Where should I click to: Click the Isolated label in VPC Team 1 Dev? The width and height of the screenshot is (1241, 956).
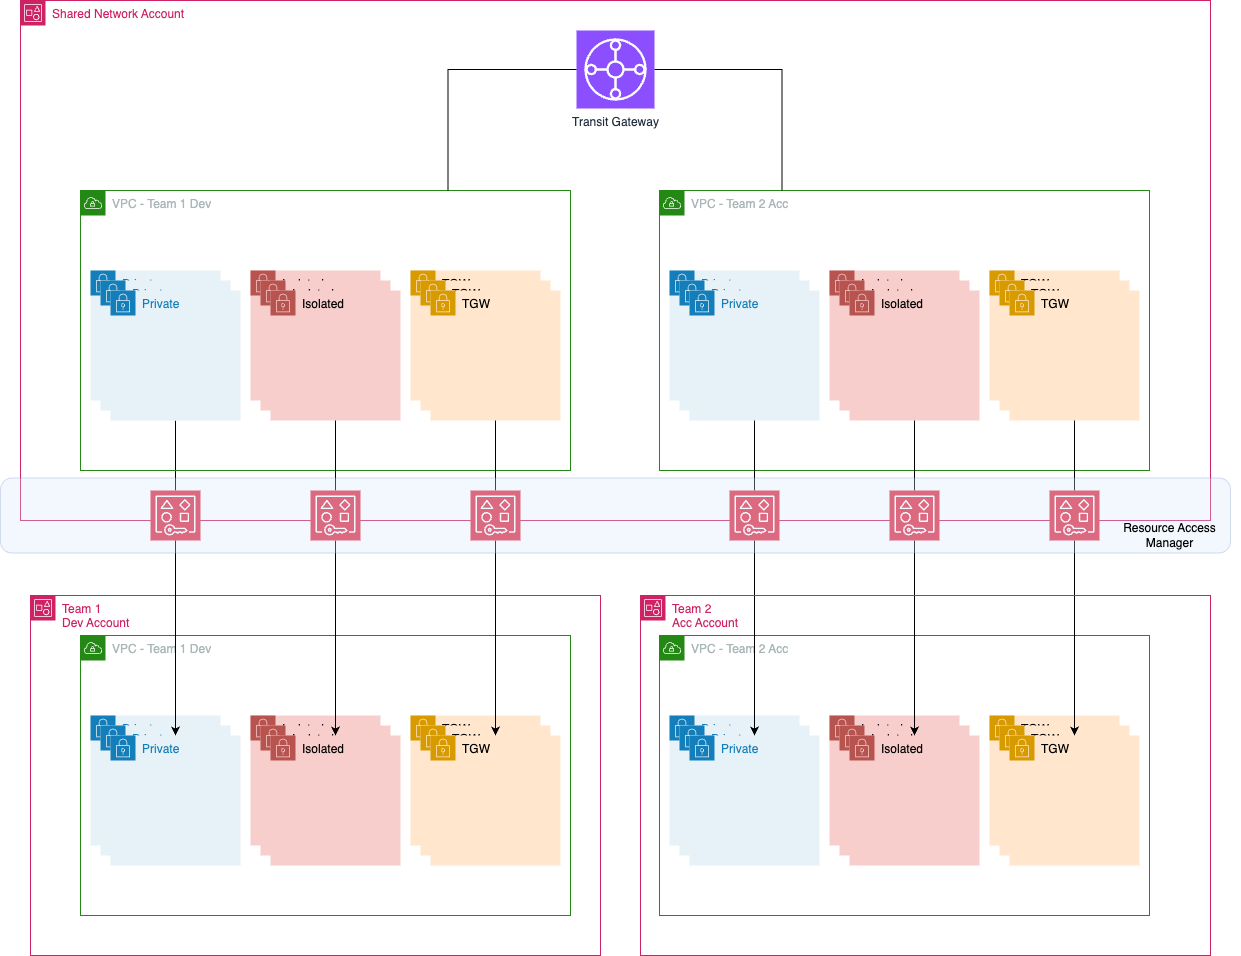coord(322,304)
